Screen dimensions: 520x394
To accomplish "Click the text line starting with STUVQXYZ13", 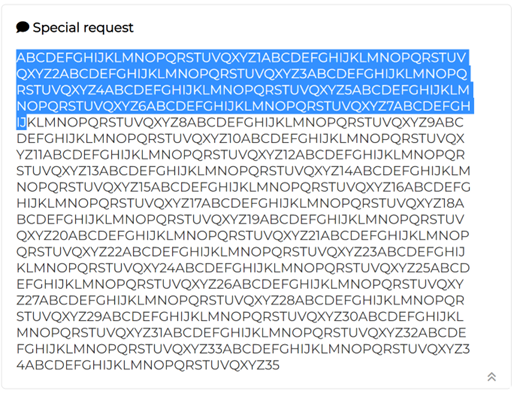I will click(243, 171).
